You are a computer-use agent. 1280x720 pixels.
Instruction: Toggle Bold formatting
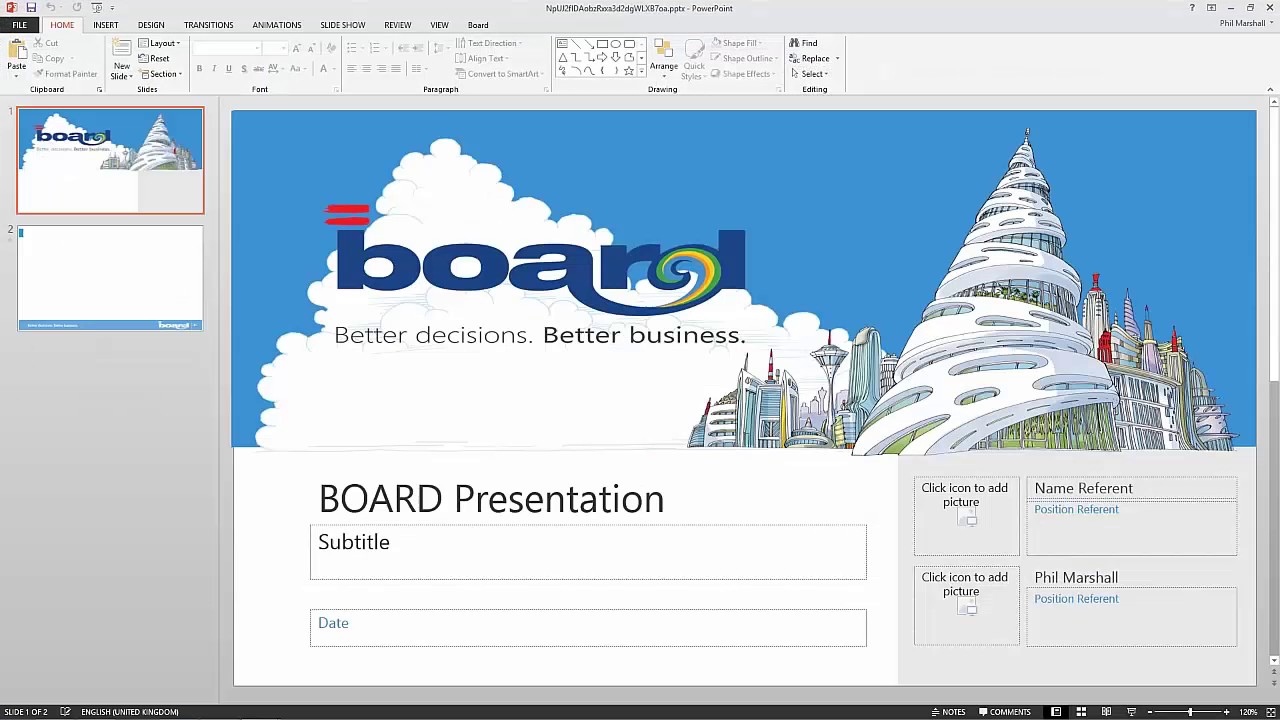point(199,69)
